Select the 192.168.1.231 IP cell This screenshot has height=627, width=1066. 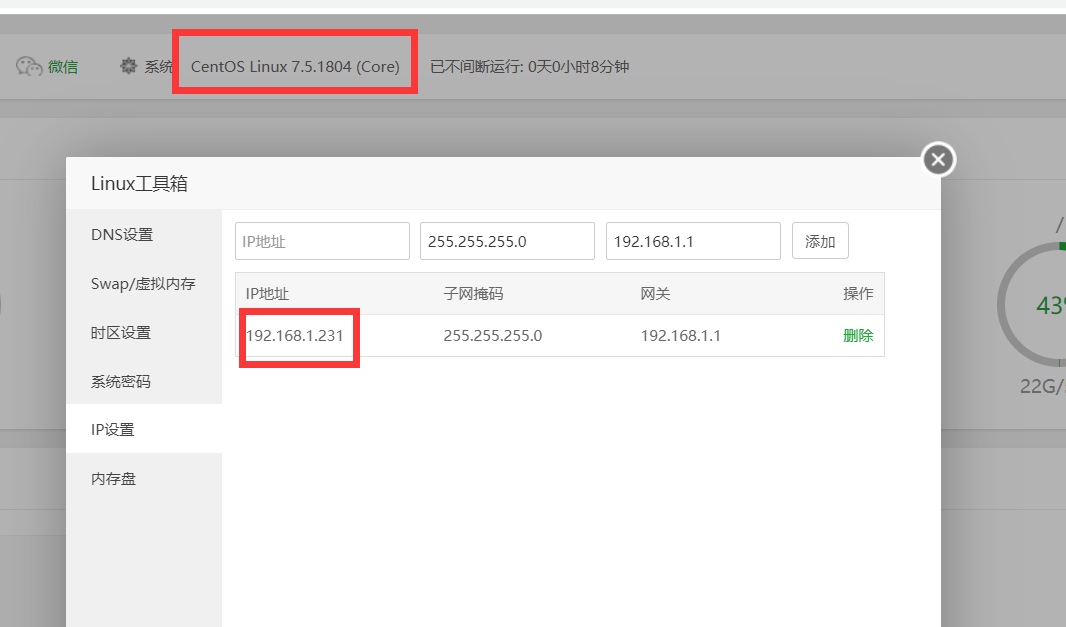pos(294,335)
